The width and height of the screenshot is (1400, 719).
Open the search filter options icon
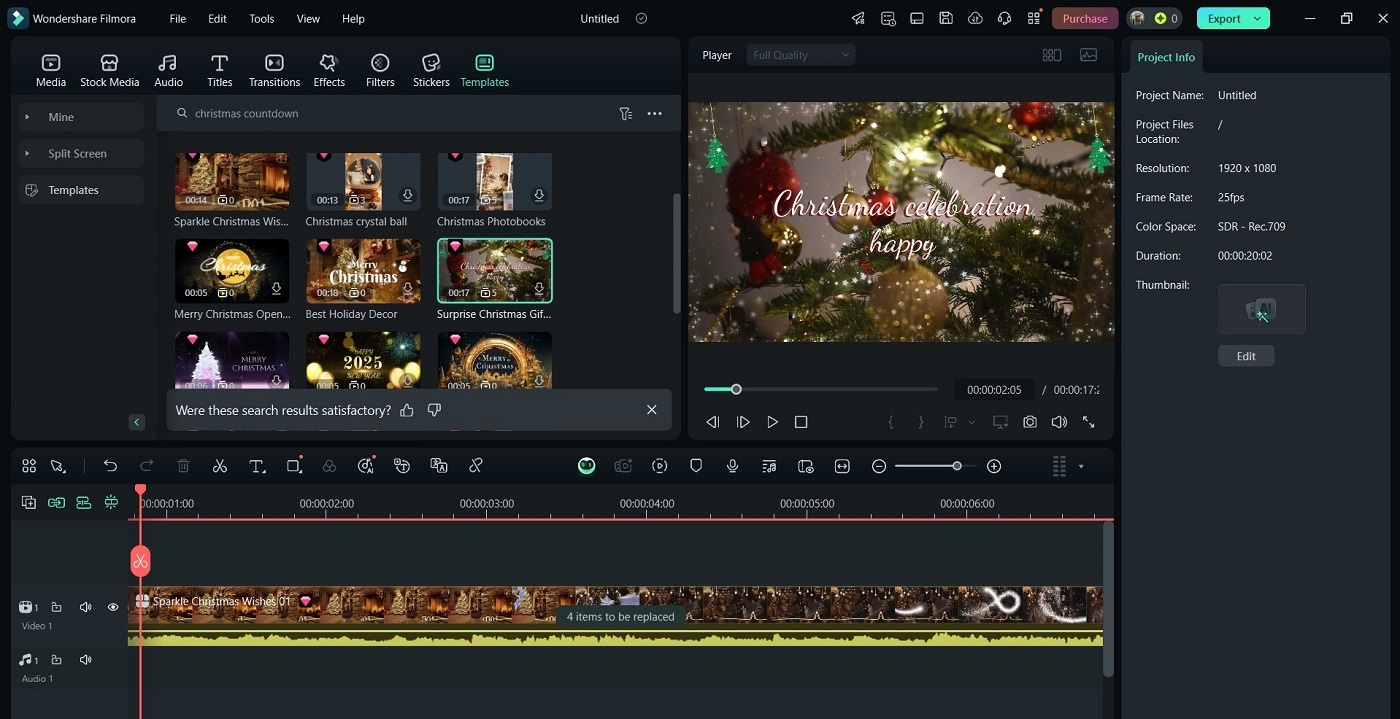[x=625, y=114]
